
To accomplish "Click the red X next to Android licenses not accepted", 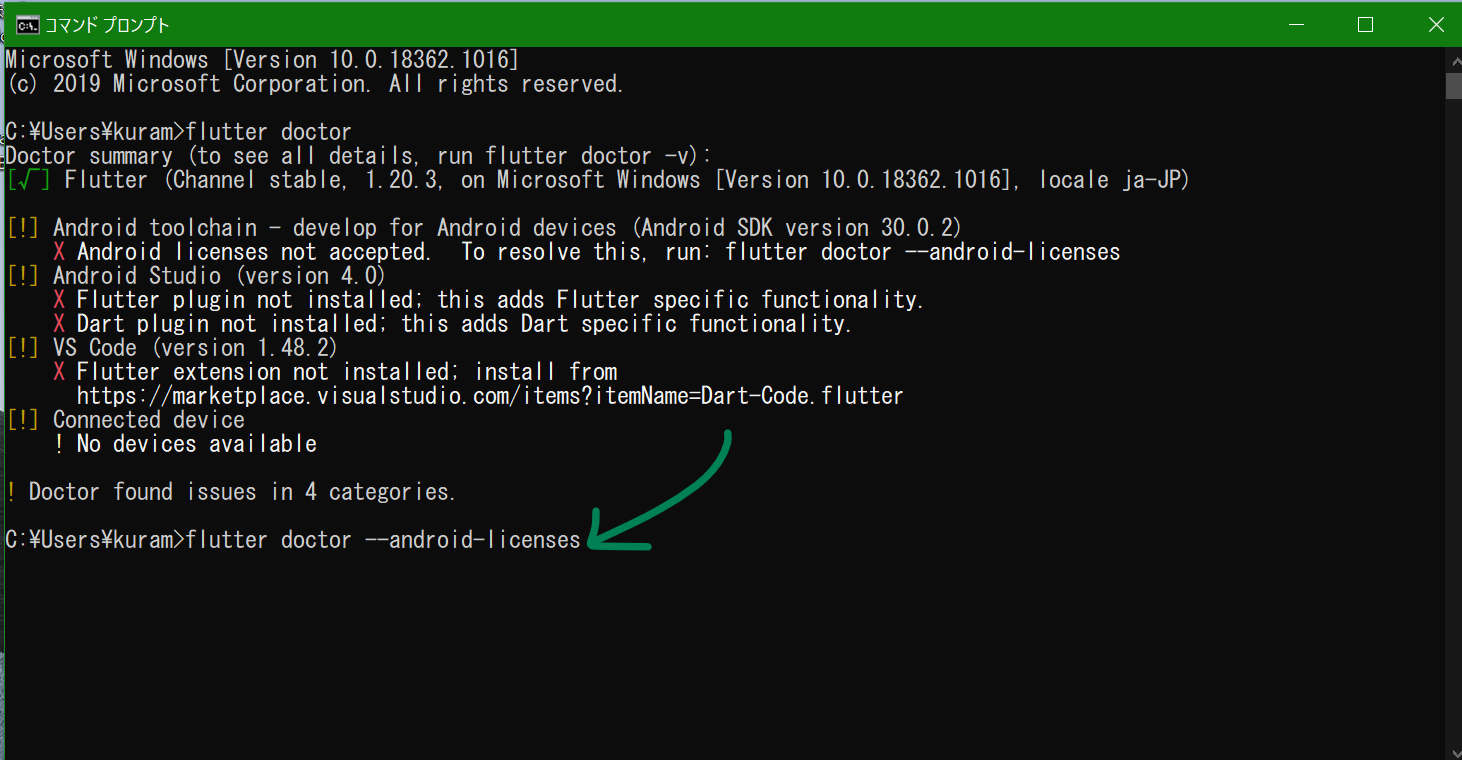I will point(61,251).
